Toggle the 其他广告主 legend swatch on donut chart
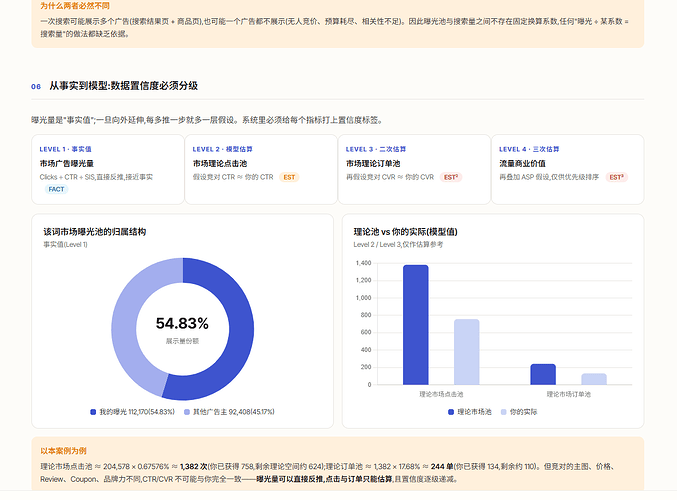The height and width of the screenshot is (500, 677). tap(187, 412)
